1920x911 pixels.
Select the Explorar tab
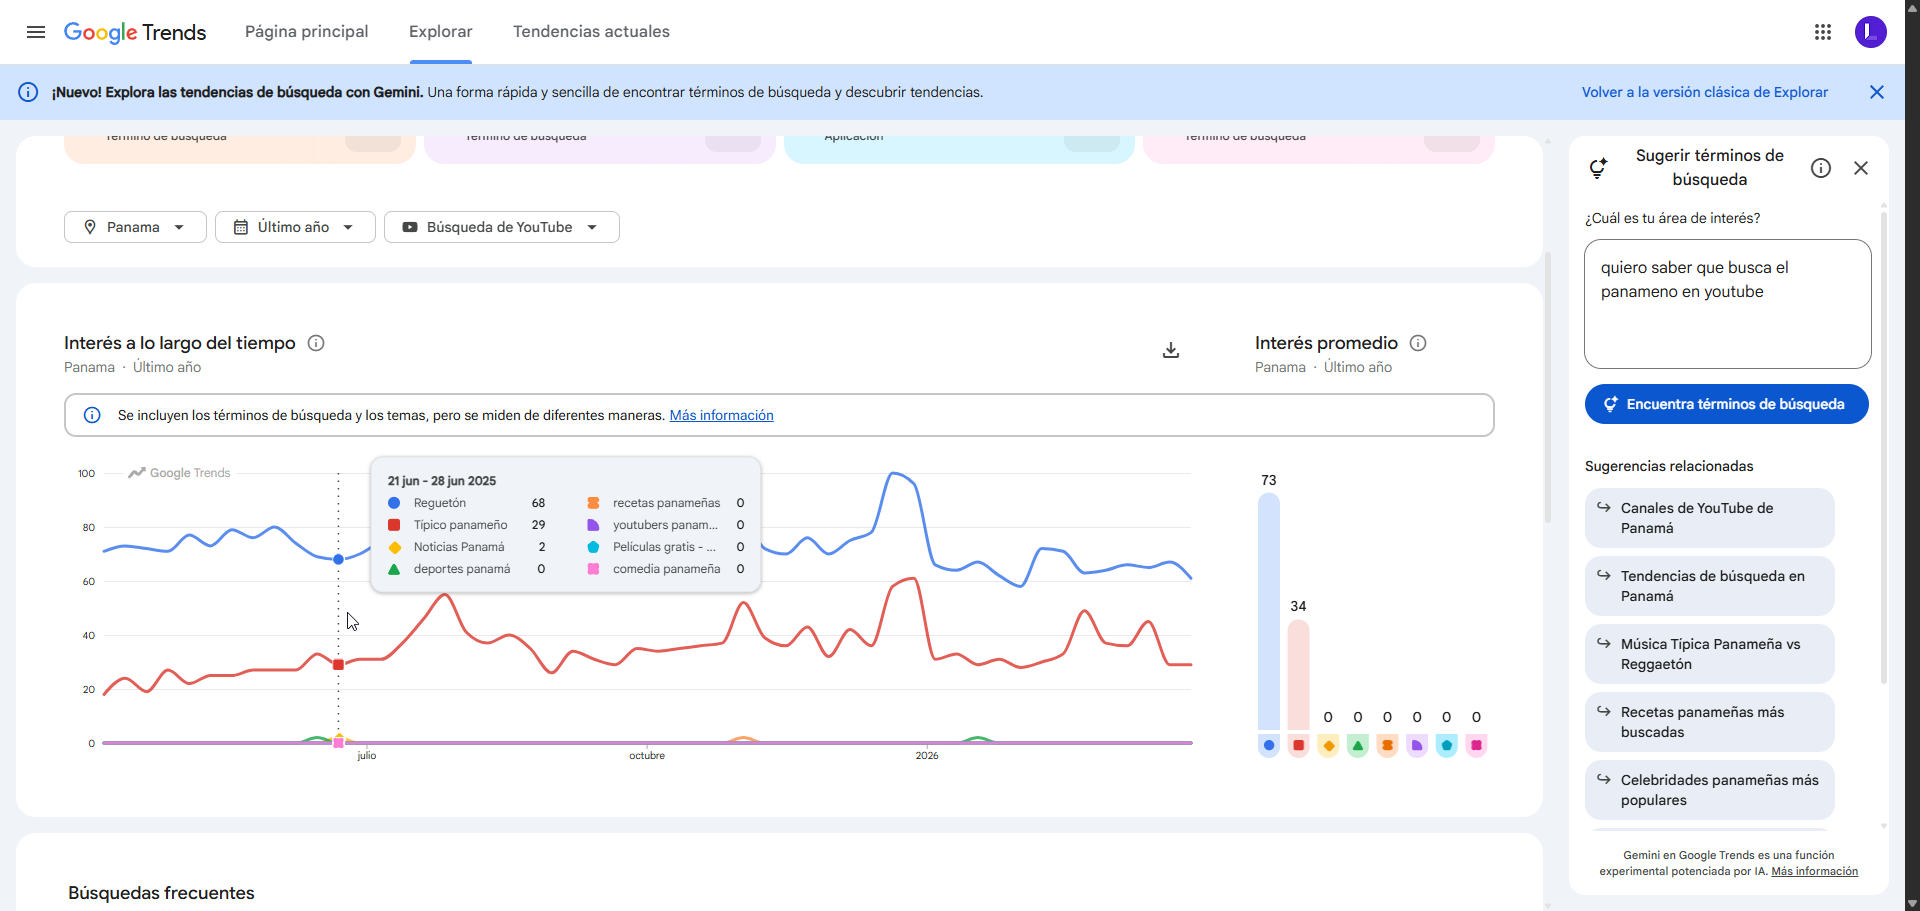[441, 32]
